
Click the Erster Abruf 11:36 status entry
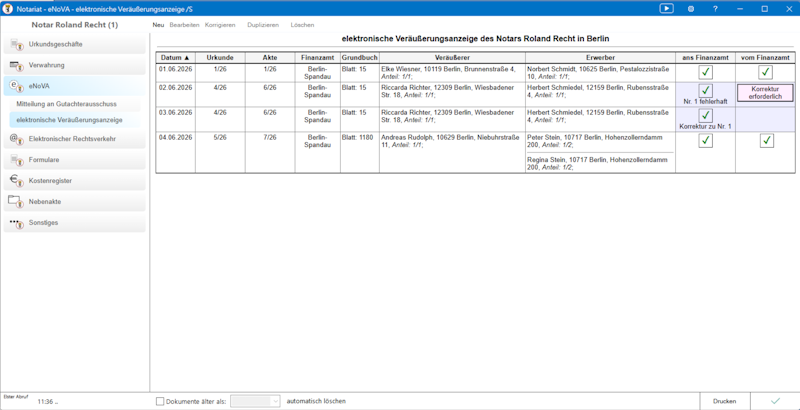[x=32, y=400]
